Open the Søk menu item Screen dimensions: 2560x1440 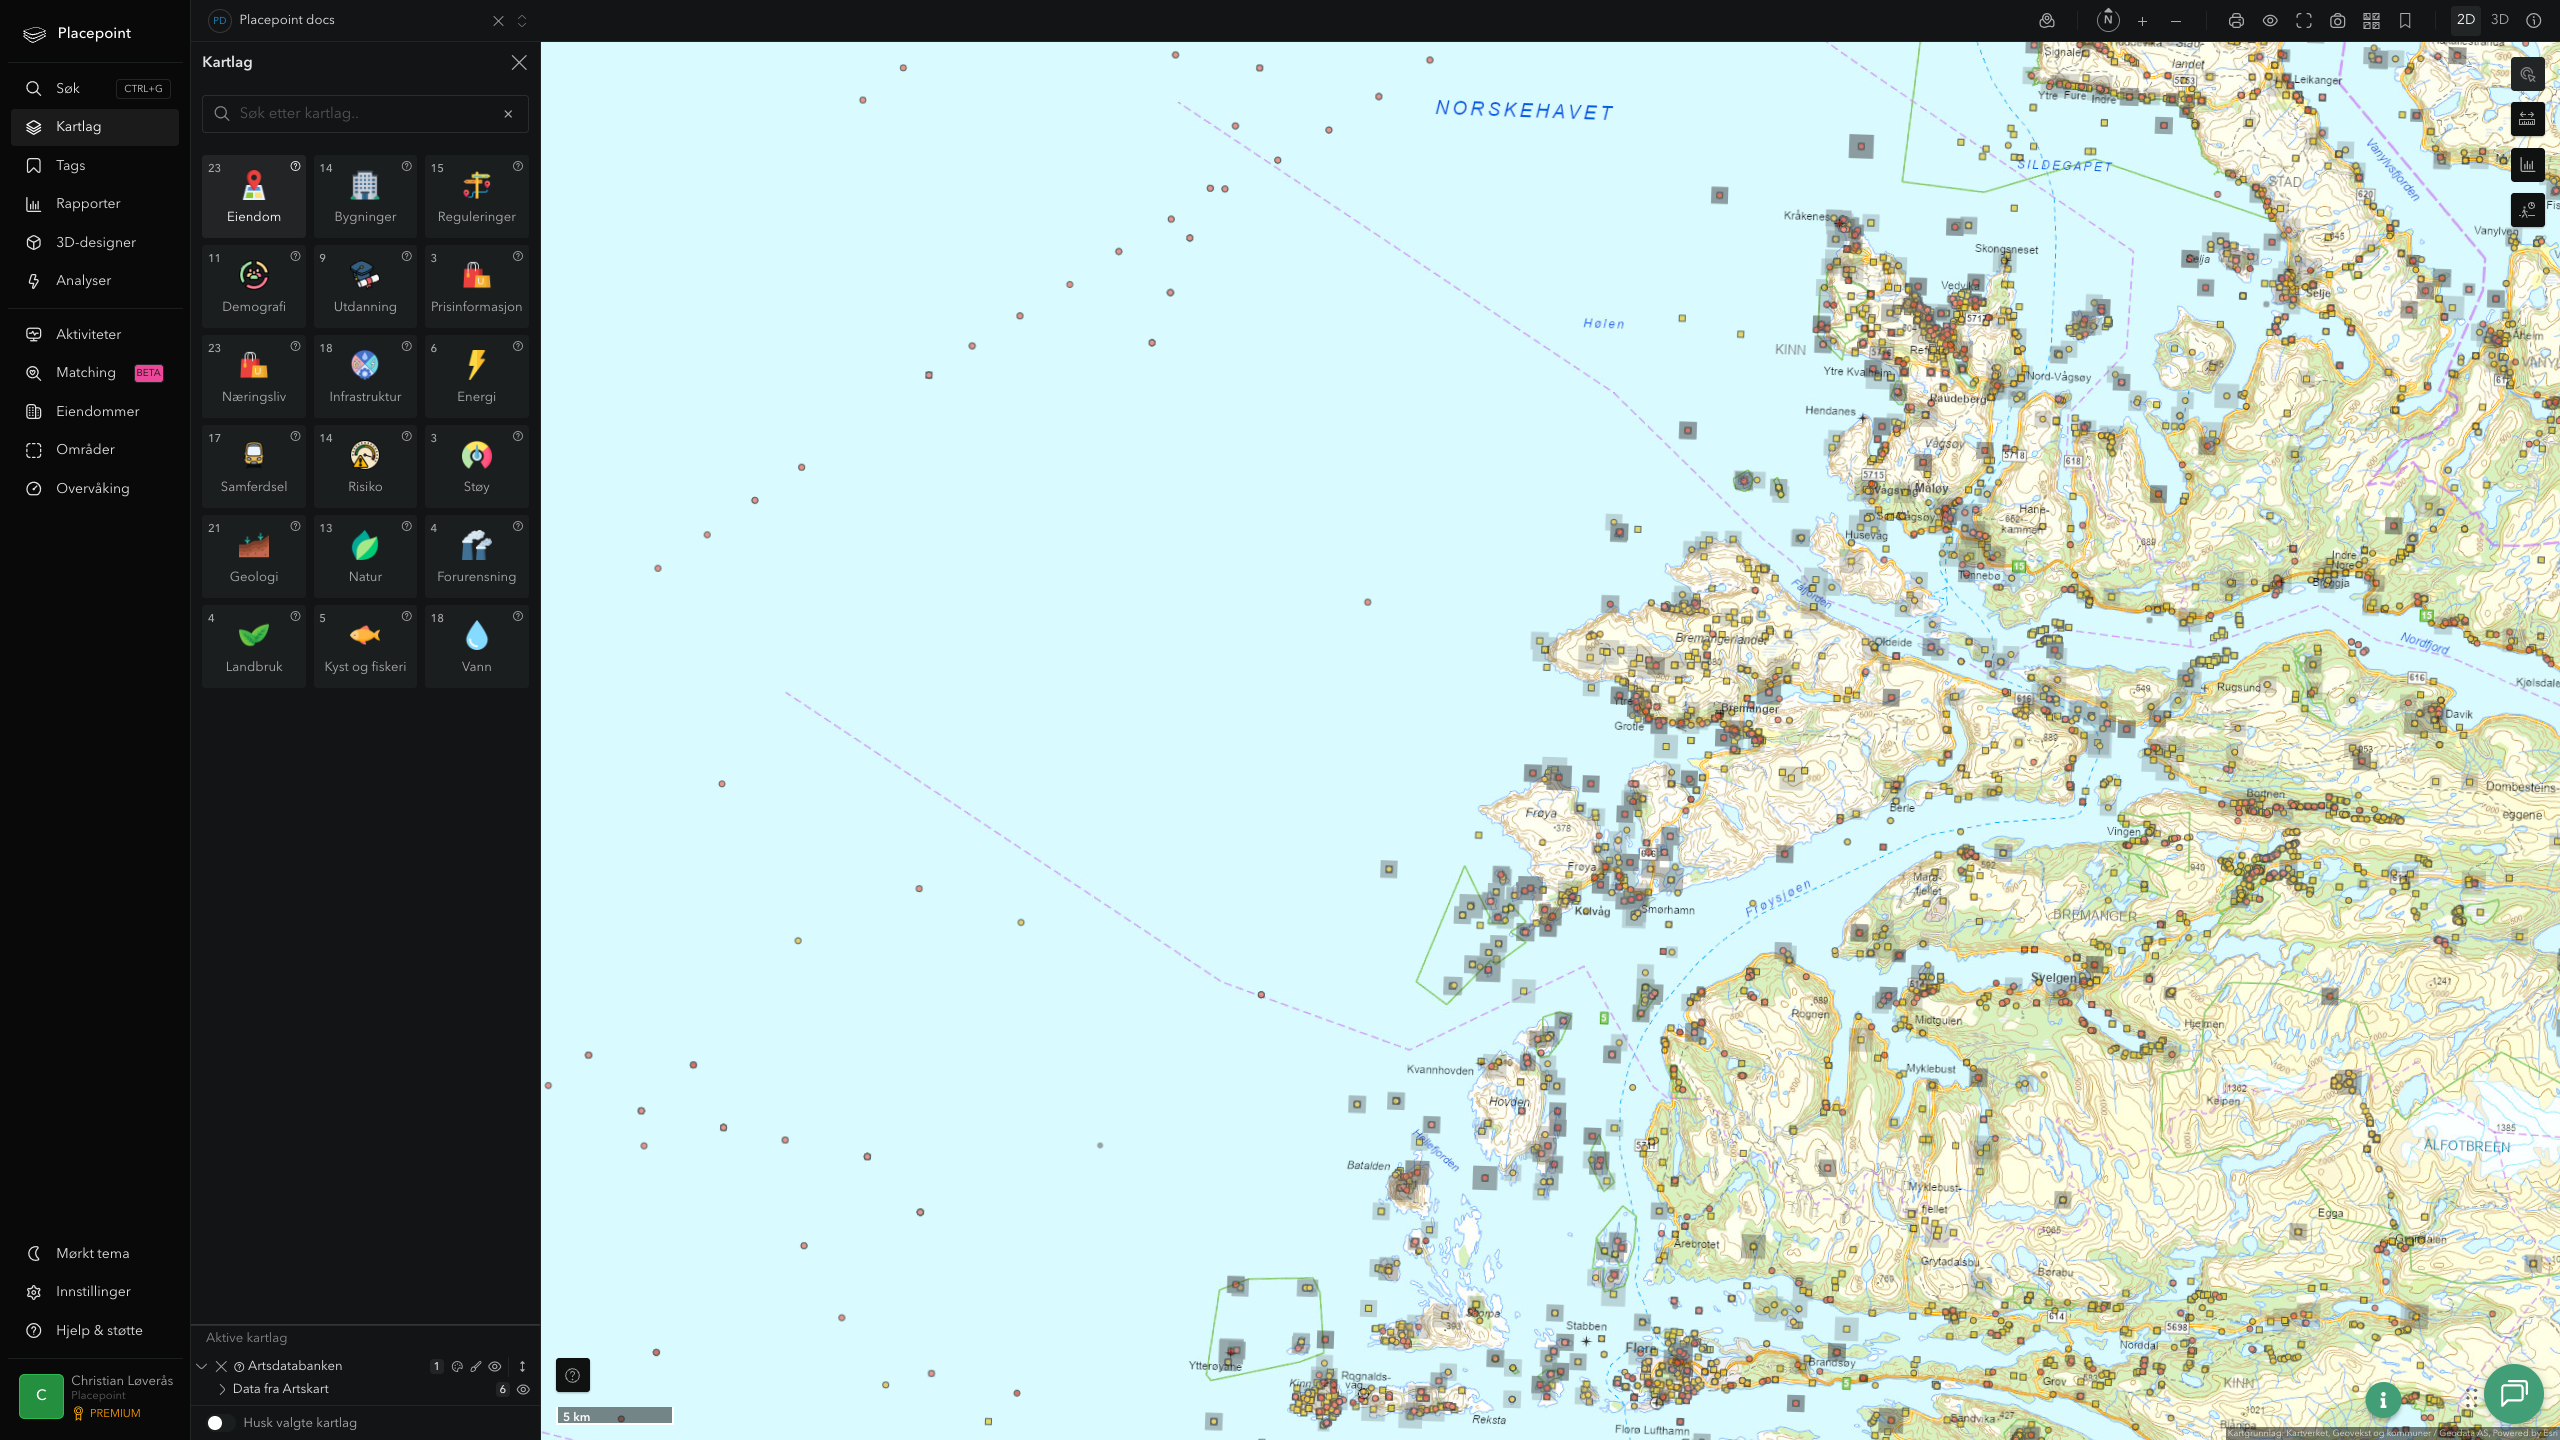click(x=95, y=89)
